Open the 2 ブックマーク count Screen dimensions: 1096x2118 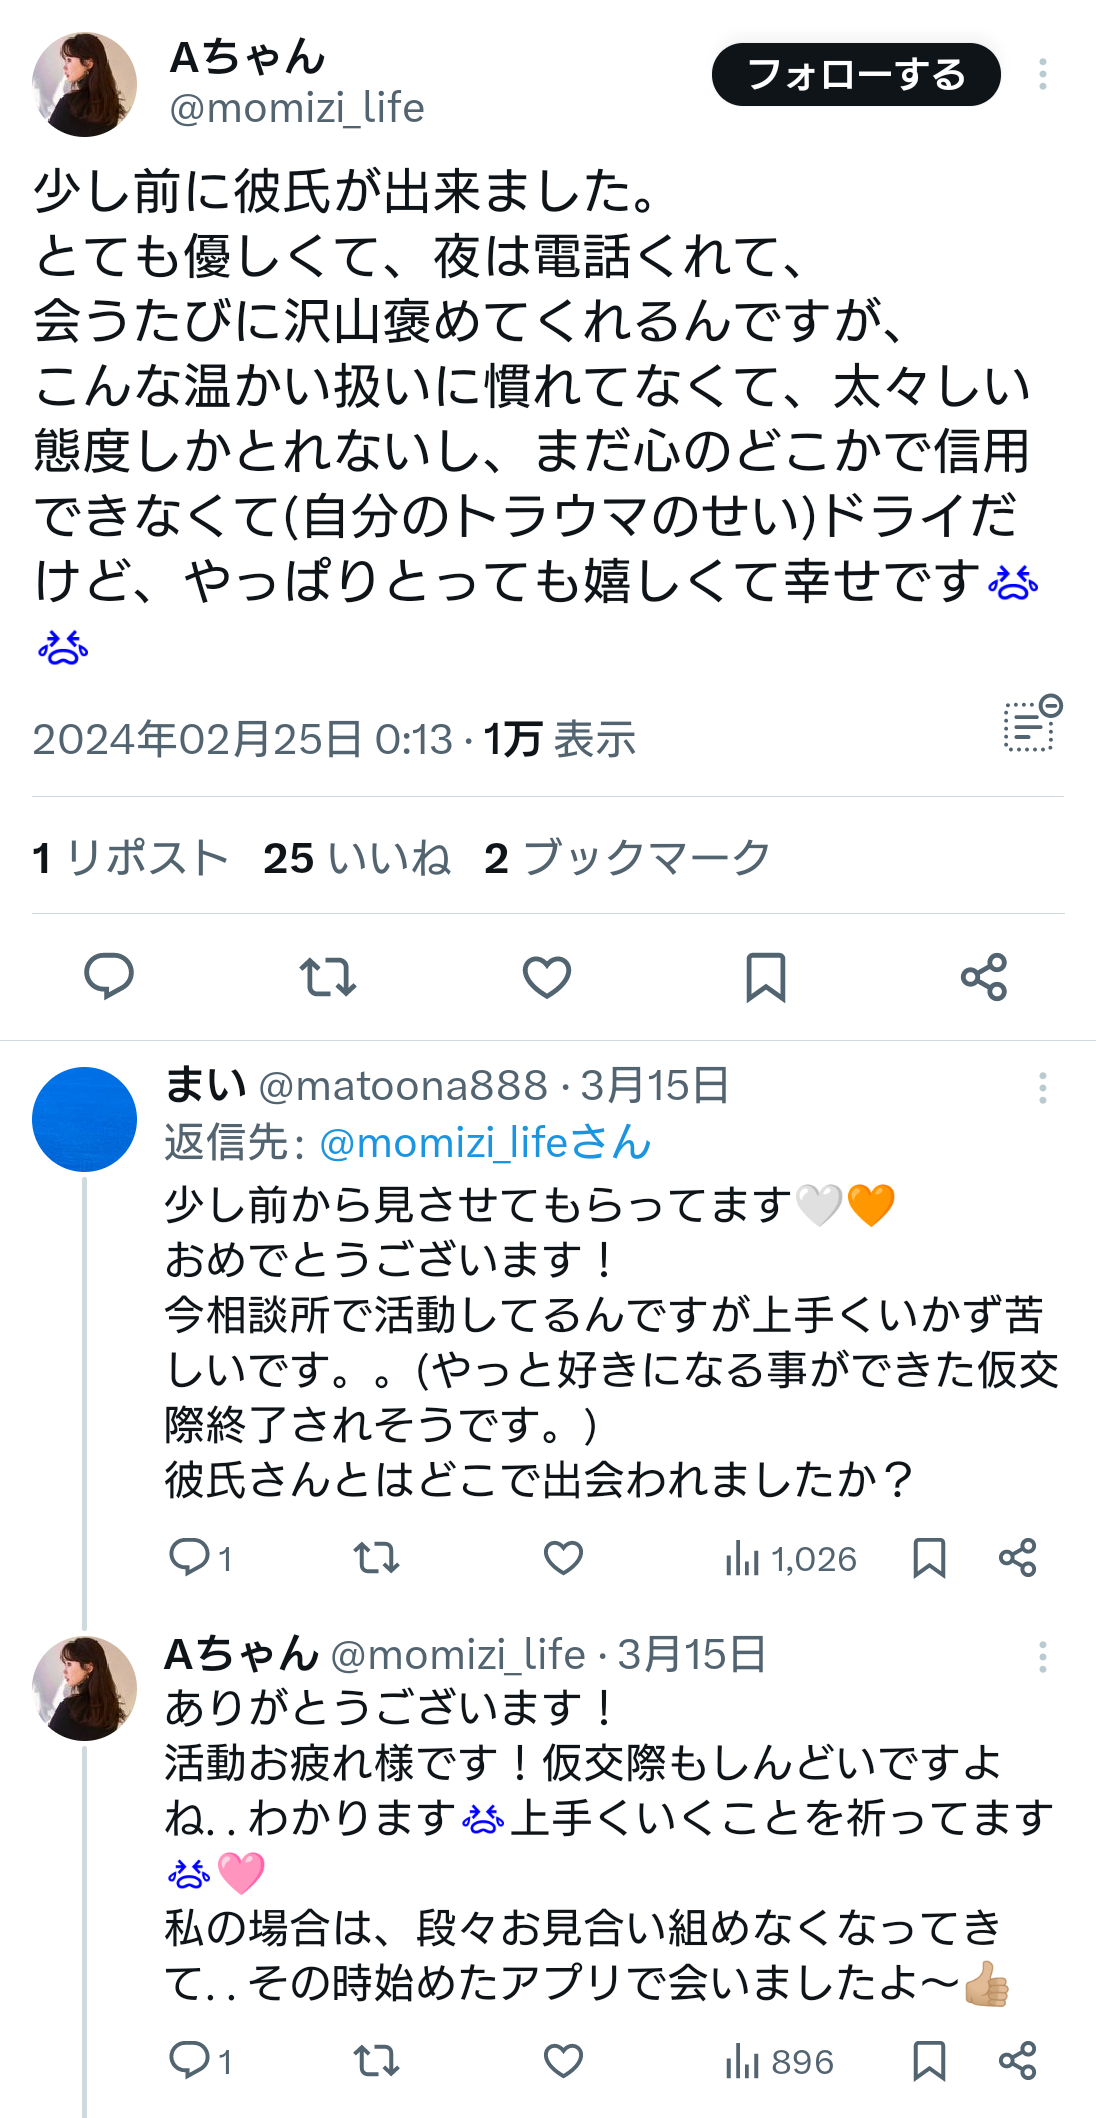pyautogui.click(x=628, y=858)
